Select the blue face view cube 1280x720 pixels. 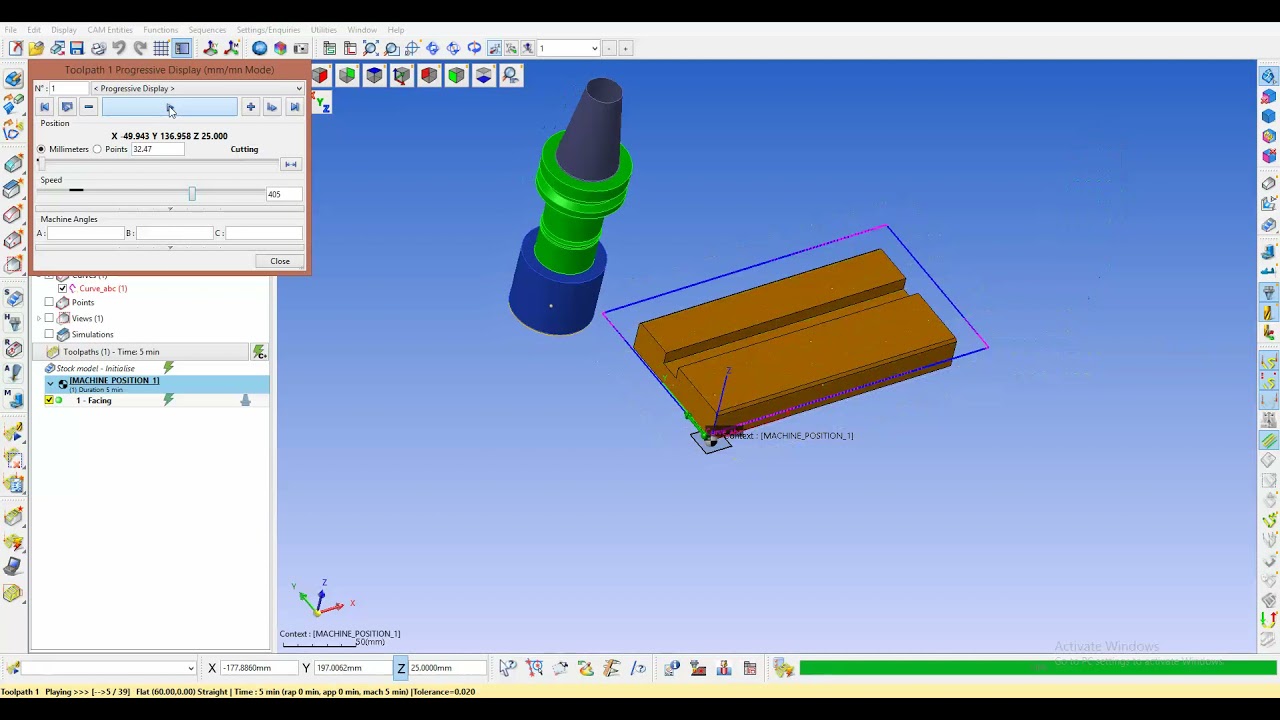click(374, 75)
